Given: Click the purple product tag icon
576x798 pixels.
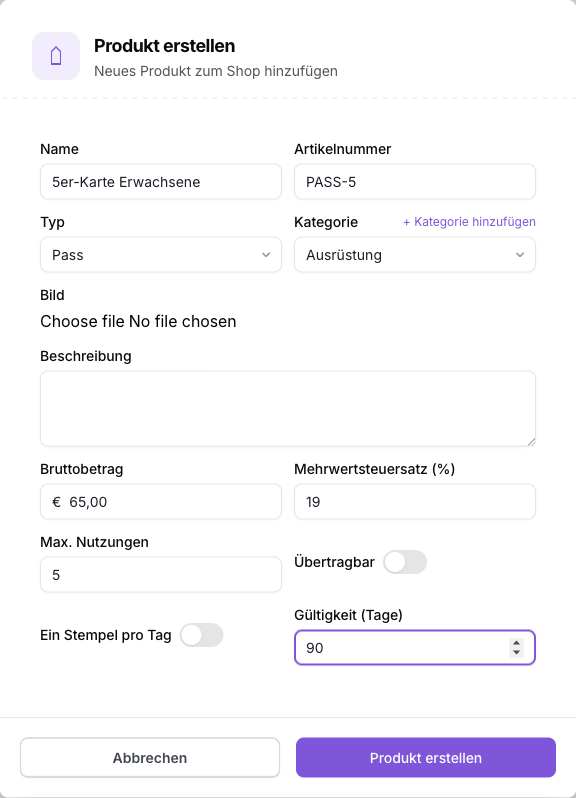Looking at the screenshot, I should (56, 56).
